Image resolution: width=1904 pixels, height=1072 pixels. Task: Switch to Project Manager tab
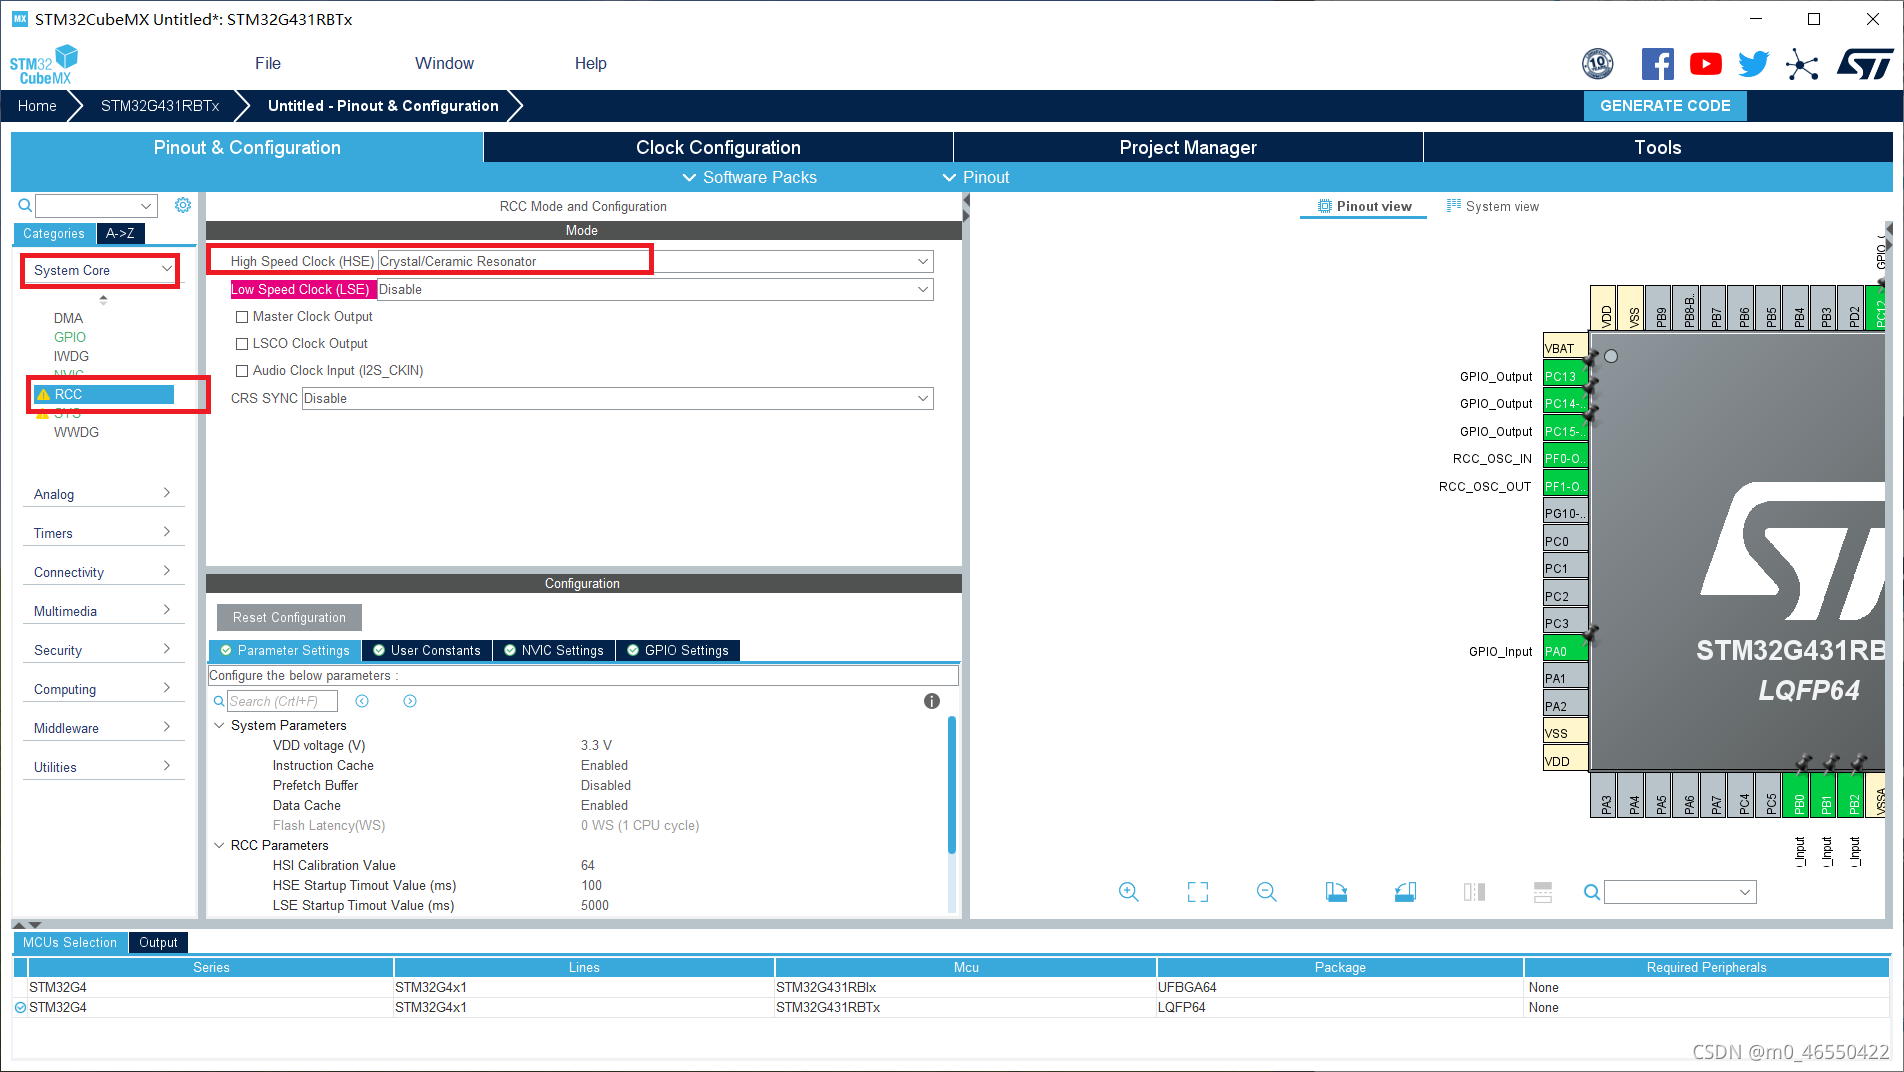pos(1188,147)
